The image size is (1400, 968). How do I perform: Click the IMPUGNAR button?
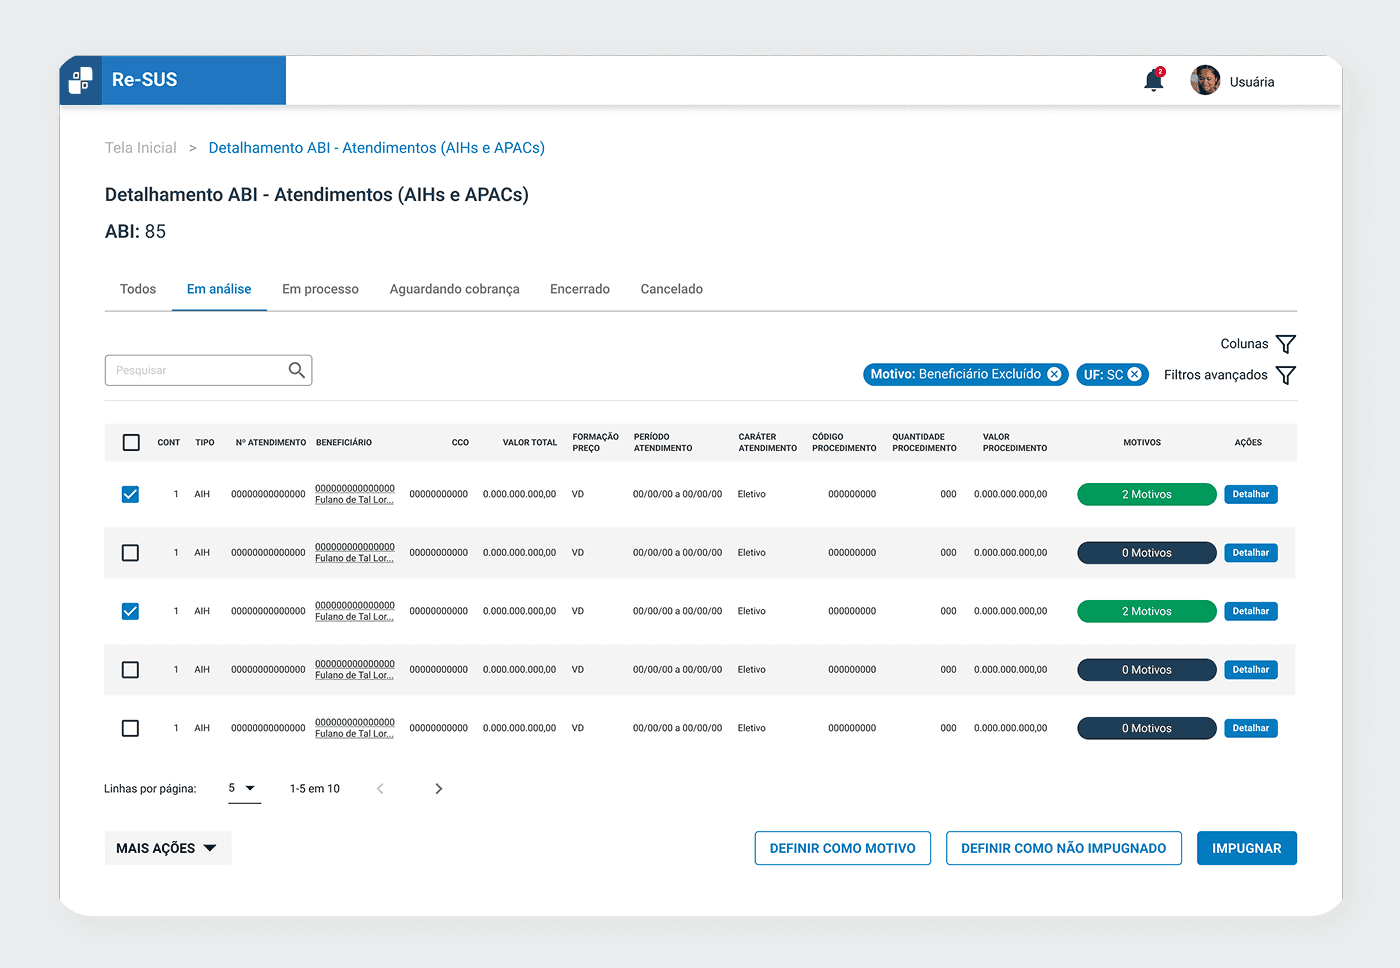1246,847
